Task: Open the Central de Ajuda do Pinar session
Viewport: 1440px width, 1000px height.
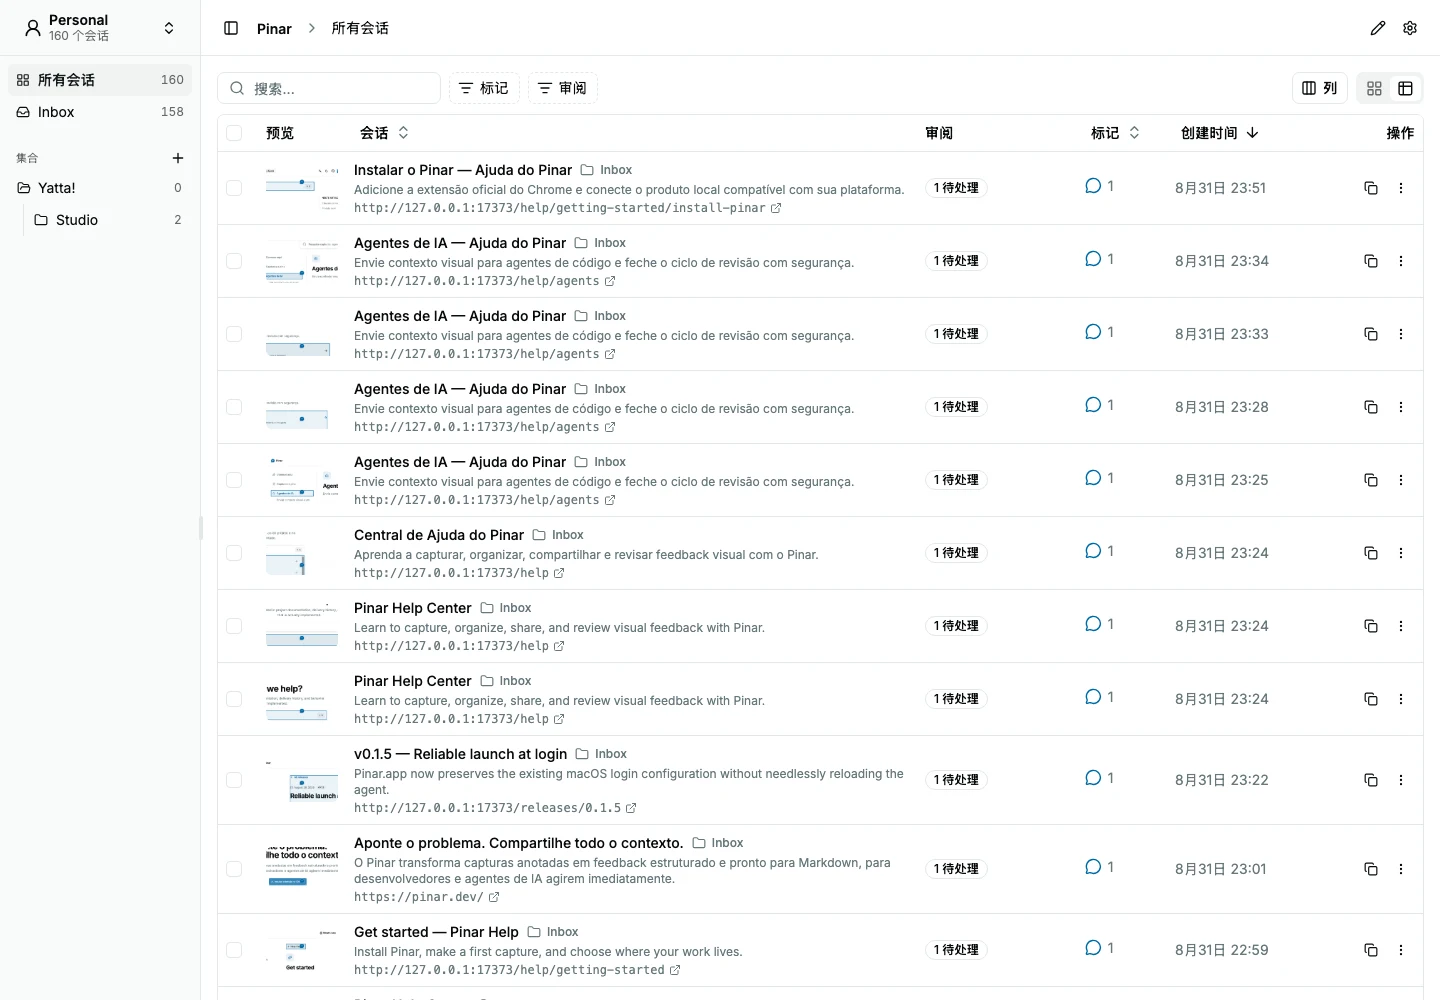Action: 439,535
